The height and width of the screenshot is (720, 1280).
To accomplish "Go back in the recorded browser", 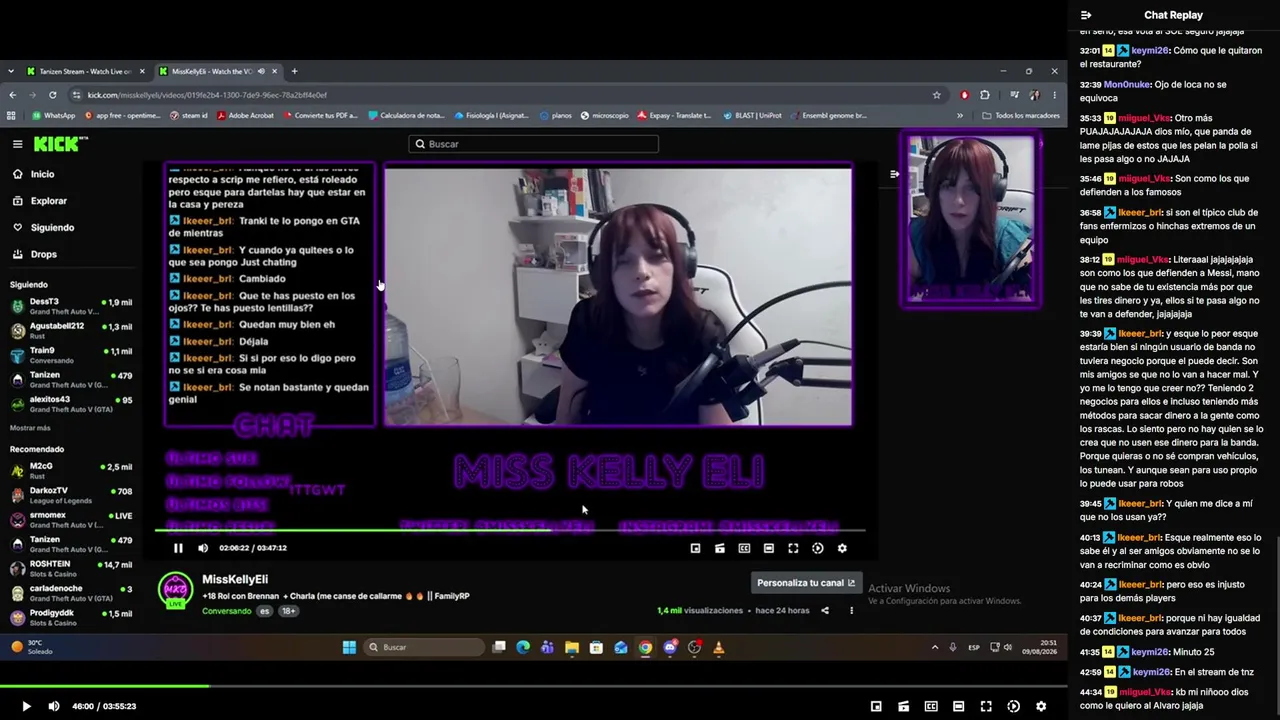I will (x=12, y=95).
